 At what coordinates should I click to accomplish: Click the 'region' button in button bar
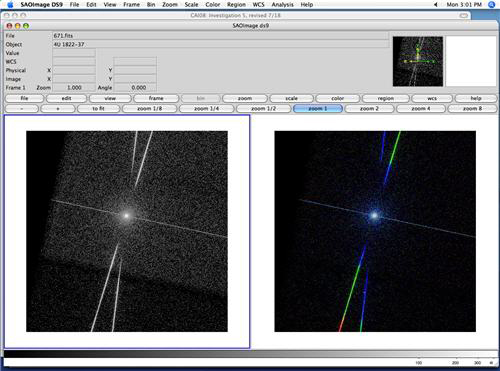pyautogui.click(x=386, y=98)
